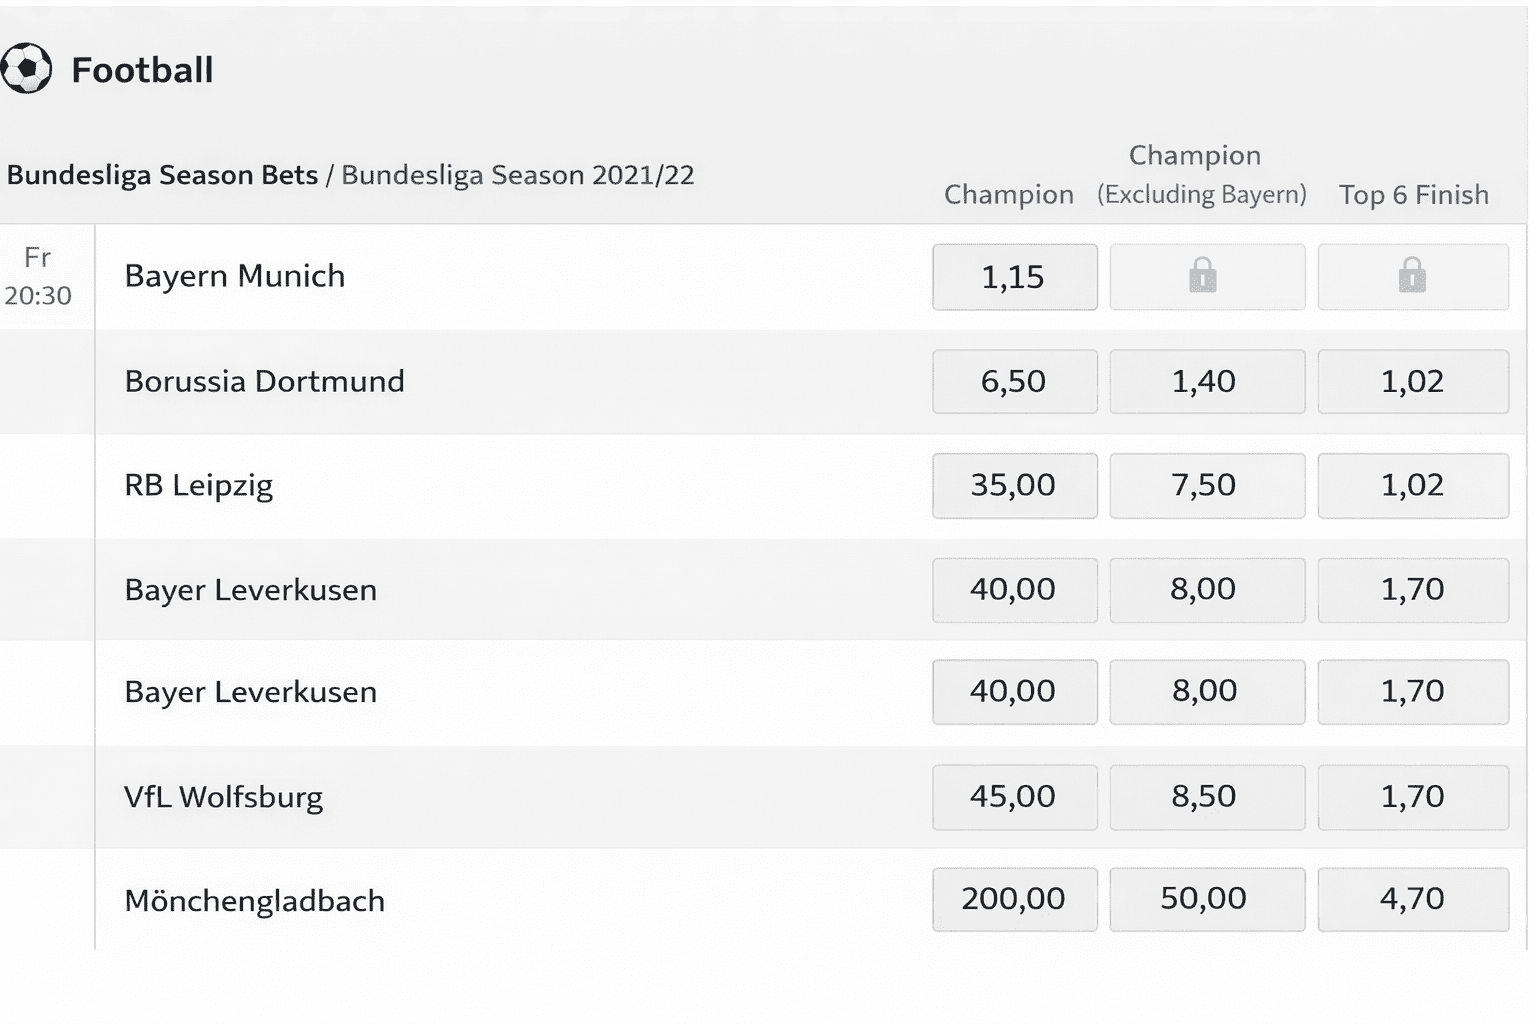
Task: Click RB Leipzig's 35,00 Champion odds
Action: (1014, 486)
